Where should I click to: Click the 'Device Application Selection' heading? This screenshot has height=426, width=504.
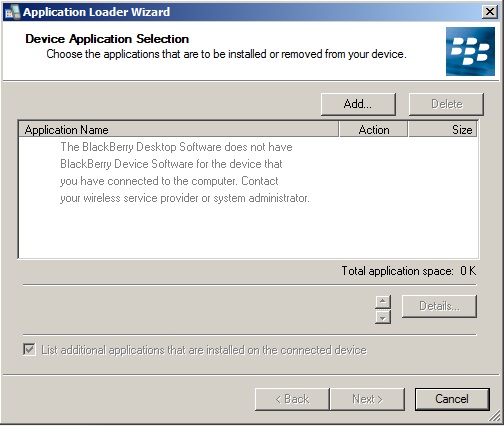tap(107, 39)
